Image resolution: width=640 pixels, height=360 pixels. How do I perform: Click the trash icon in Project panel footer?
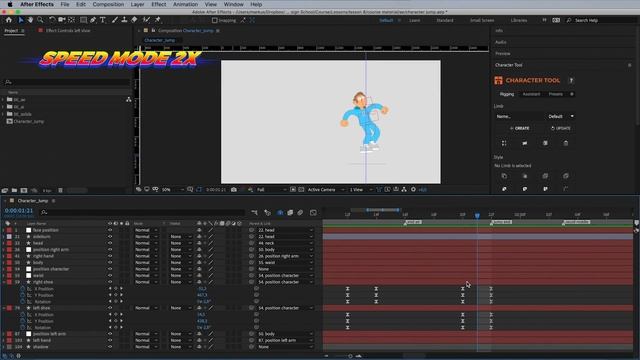coord(60,190)
